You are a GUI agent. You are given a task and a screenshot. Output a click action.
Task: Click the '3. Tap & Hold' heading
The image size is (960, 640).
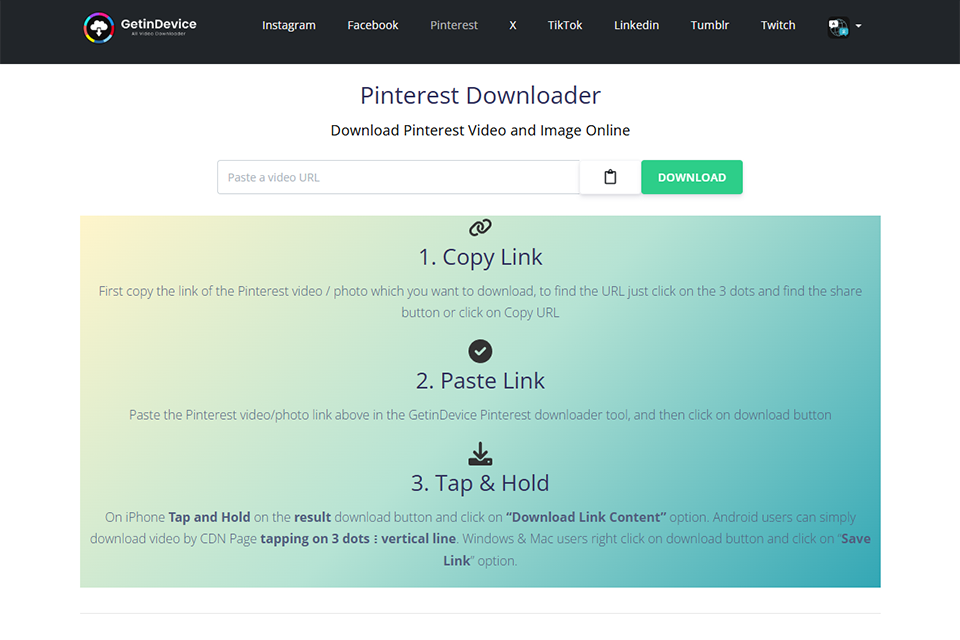(x=480, y=483)
